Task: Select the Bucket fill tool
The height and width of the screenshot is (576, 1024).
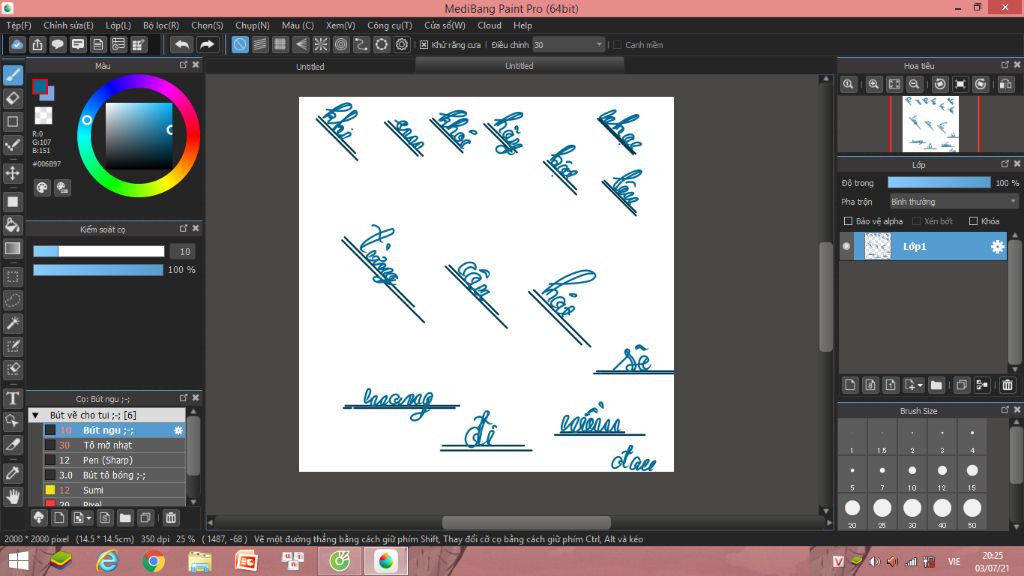Action: (12, 225)
